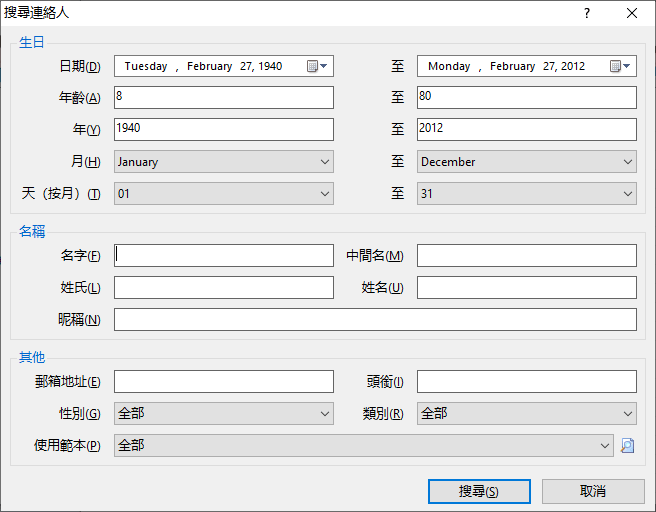This screenshot has width=656, height=512.
Task: Click the 郵箱地址 email address field
Action: [224, 381]
